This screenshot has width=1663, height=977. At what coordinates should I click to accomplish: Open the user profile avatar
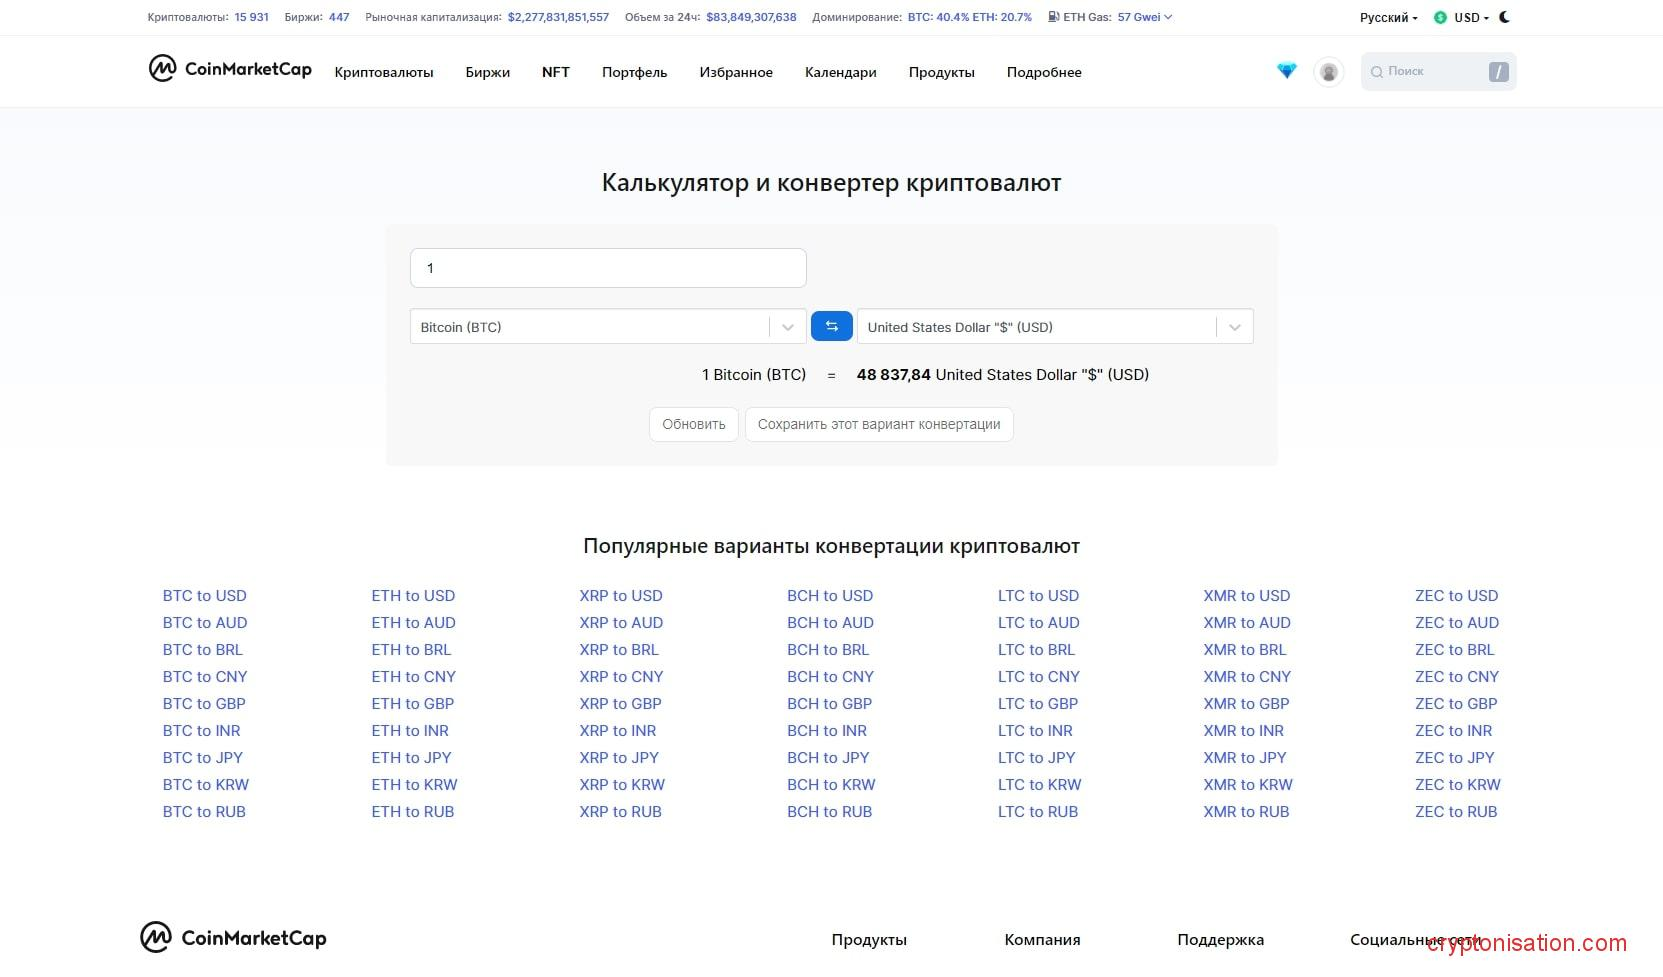pos(1328,72)
